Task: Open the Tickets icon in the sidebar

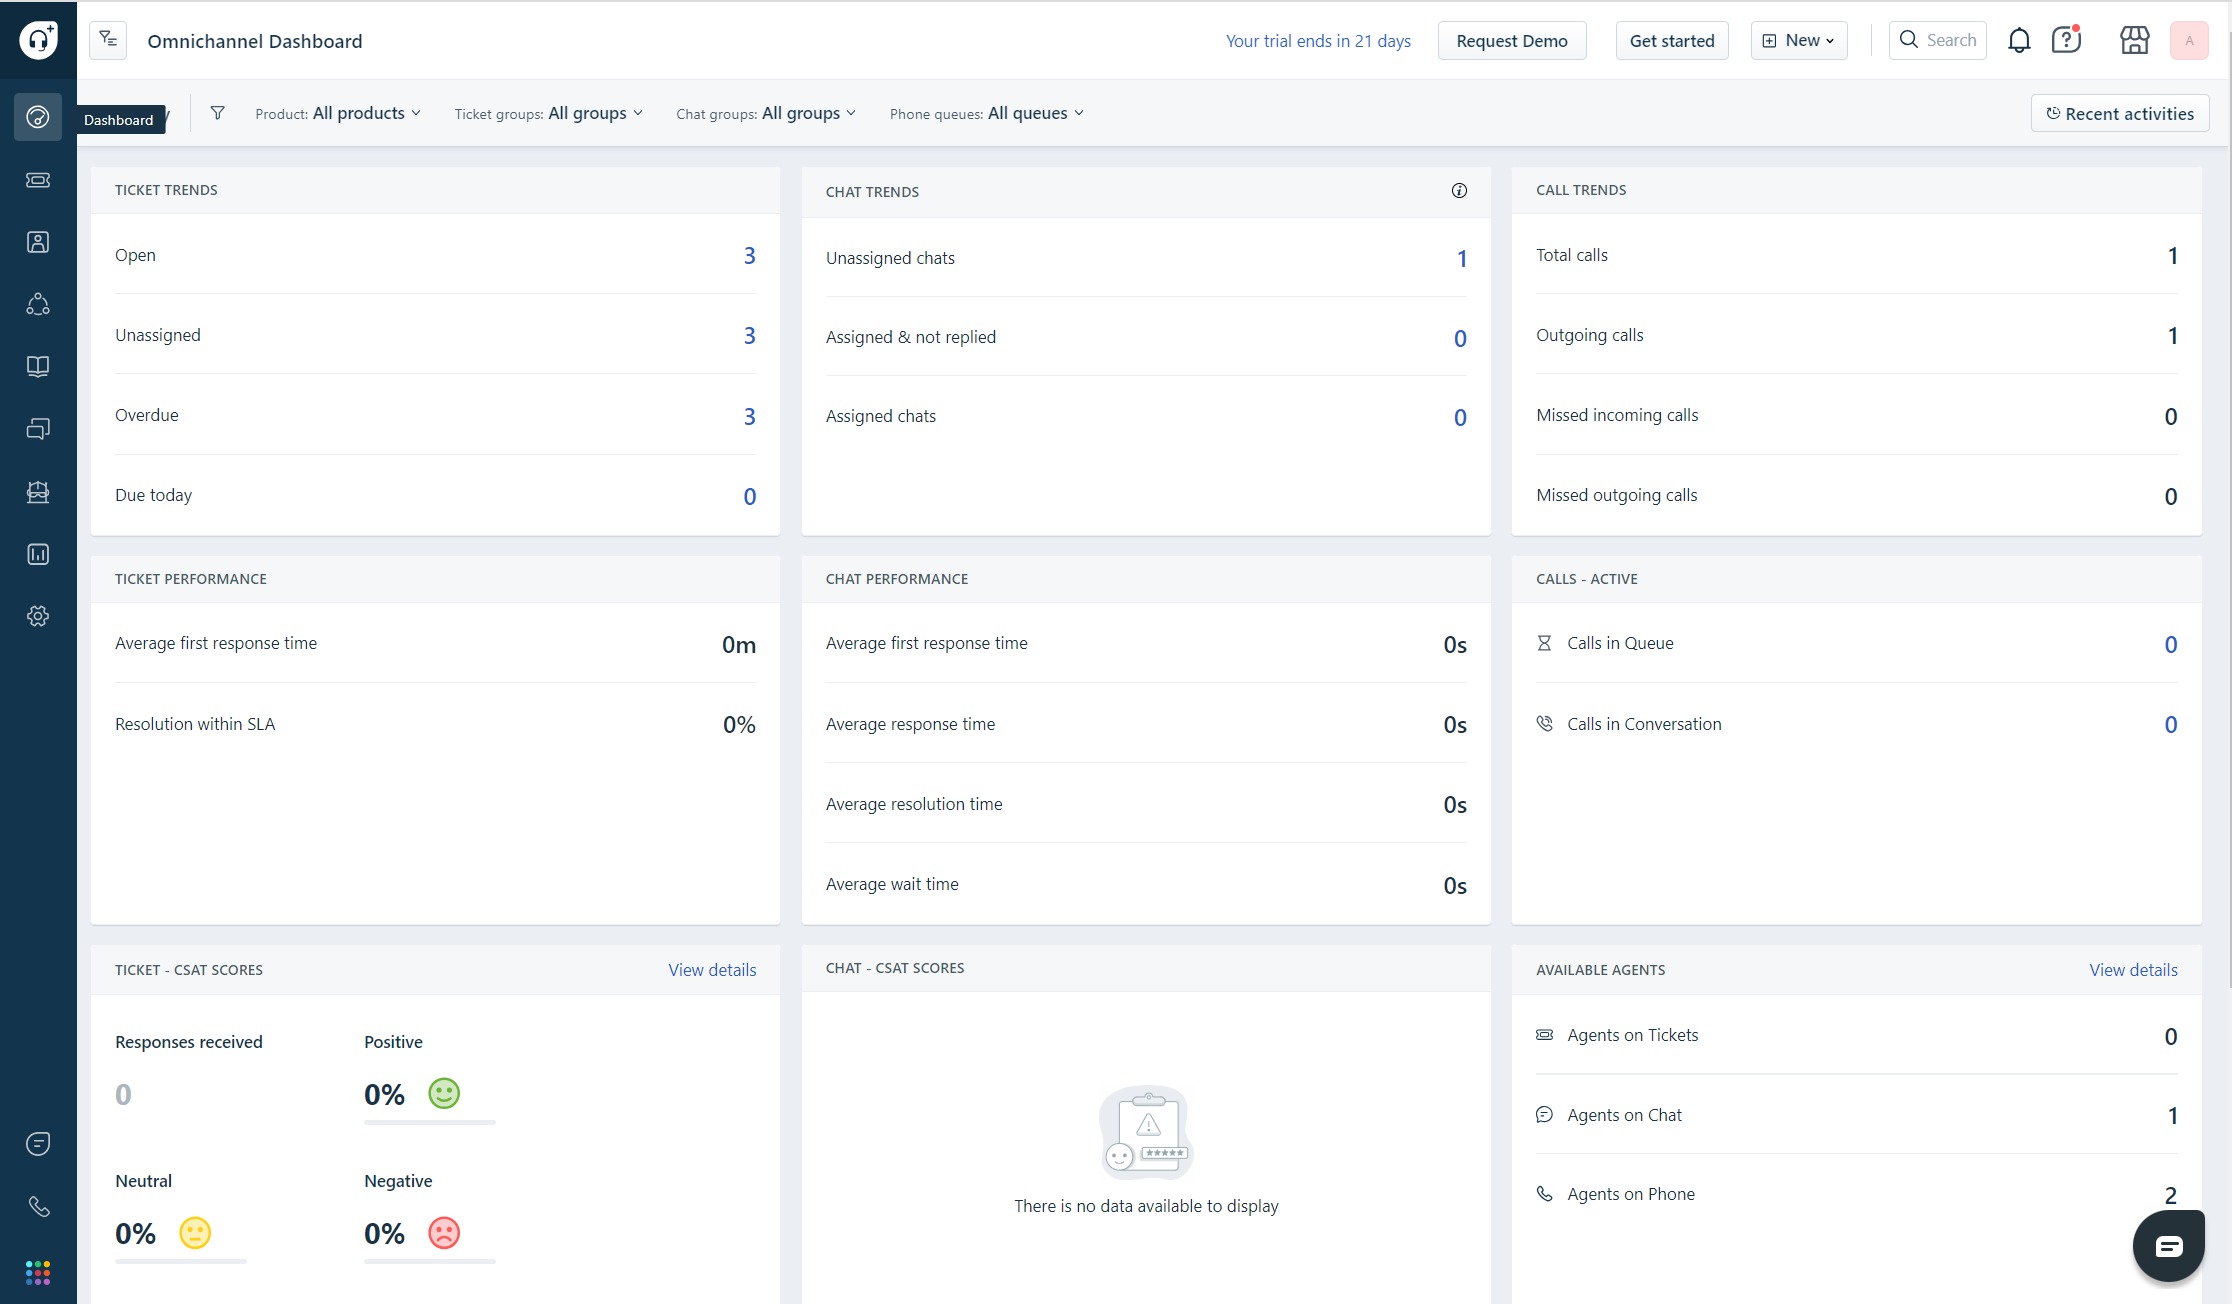Action: click(x=38, y=181)
